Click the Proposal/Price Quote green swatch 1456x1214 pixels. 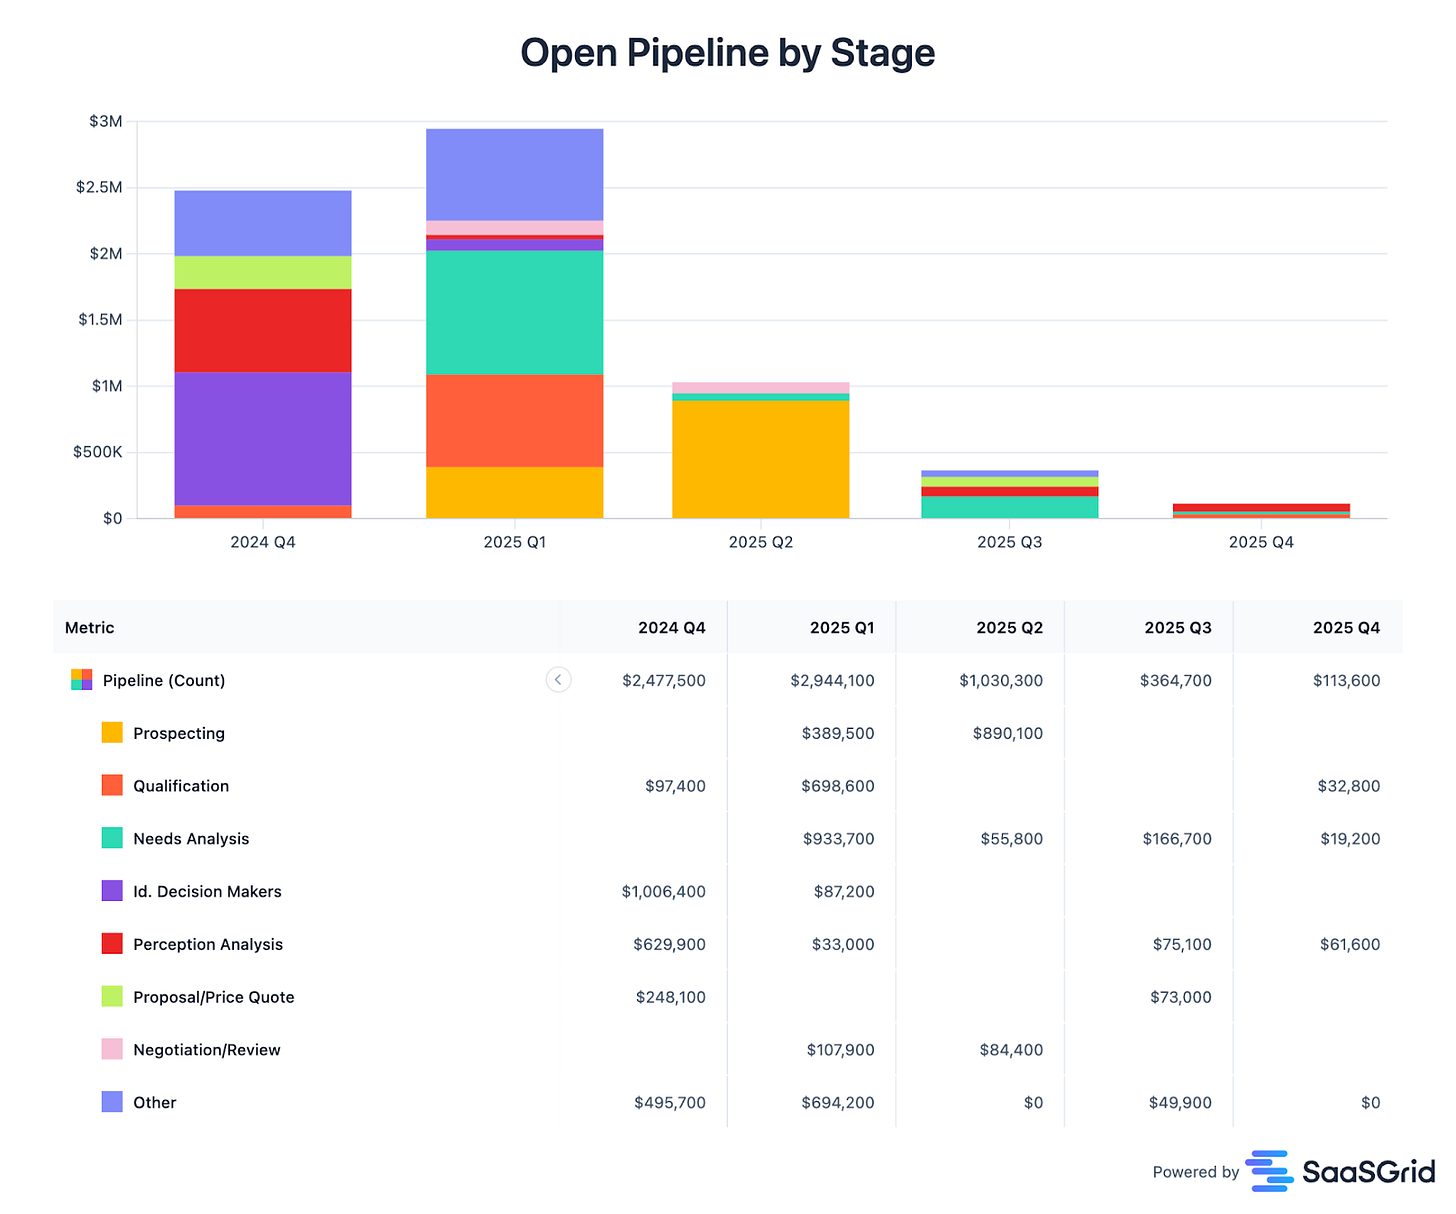111,996
